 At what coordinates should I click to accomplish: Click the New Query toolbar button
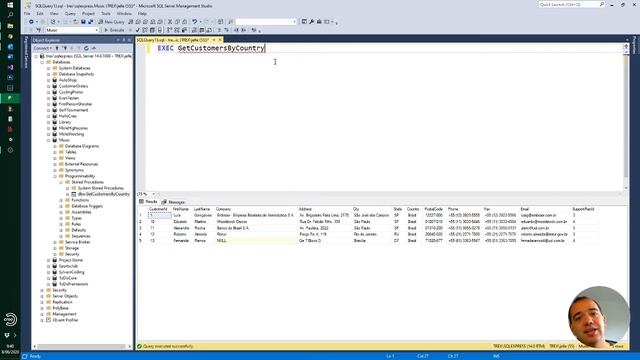tap(111, 22)
